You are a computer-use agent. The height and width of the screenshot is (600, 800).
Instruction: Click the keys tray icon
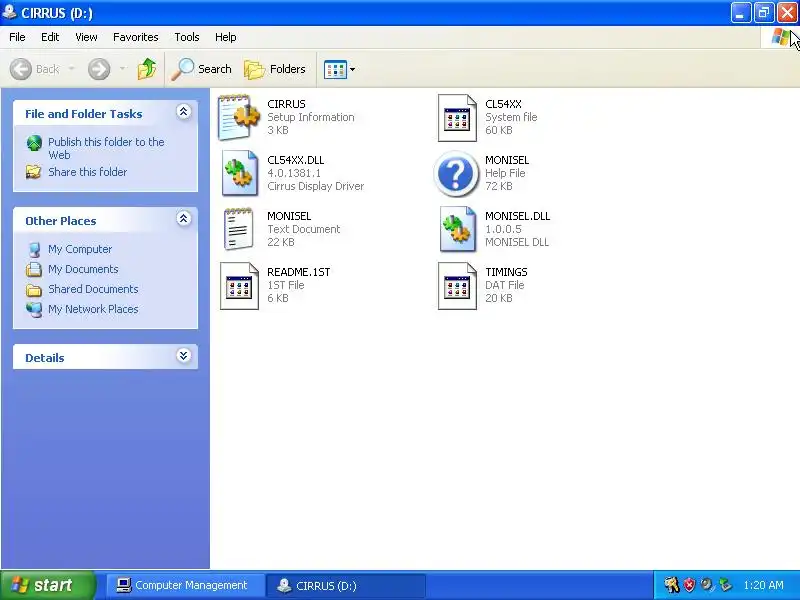[x=671, y=585]
